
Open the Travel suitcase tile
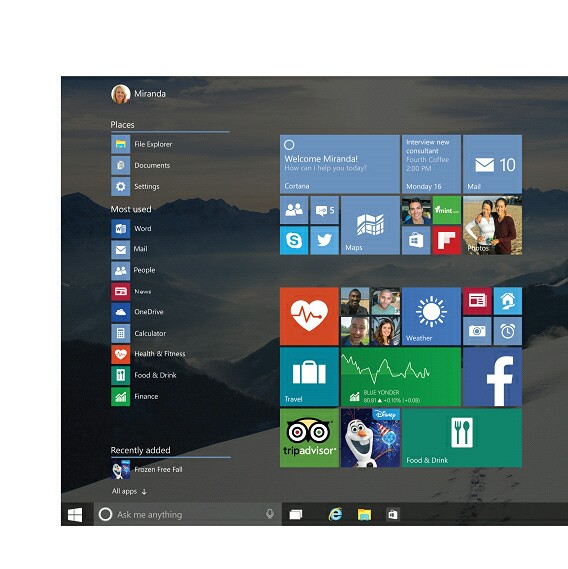coord(309,377)
